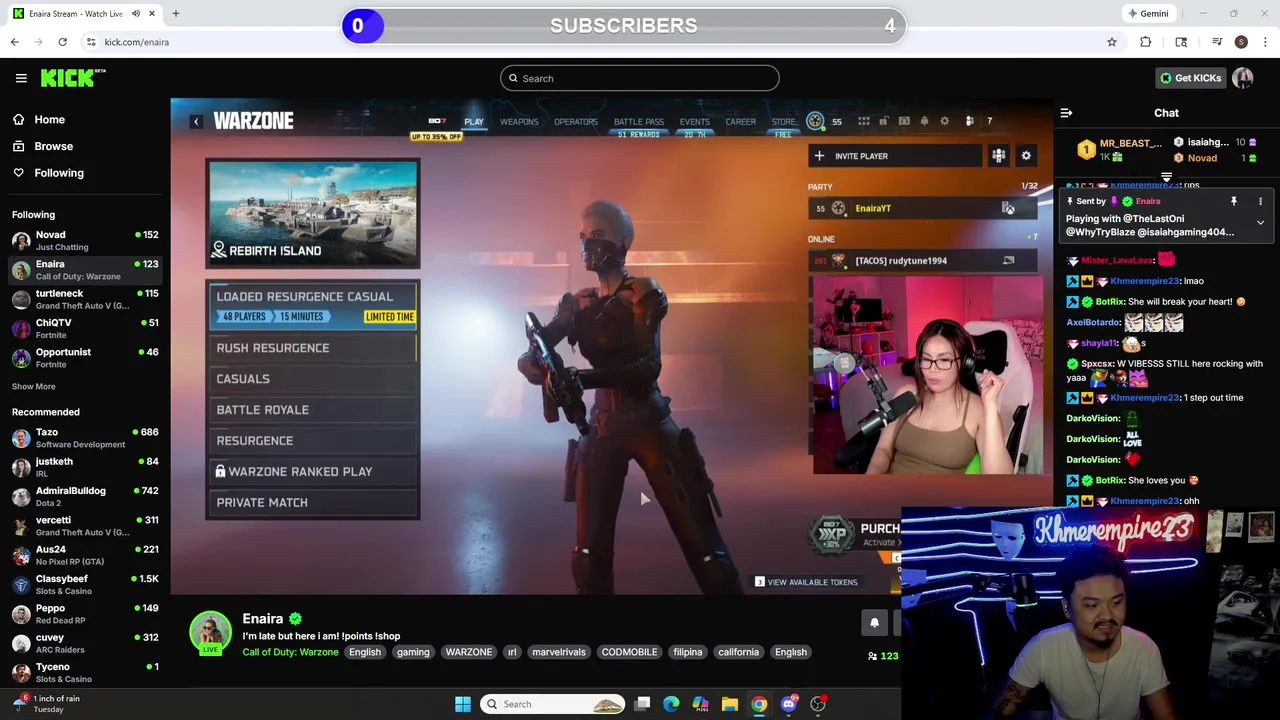
Task: Open Call of Duty: Warzone category link
Action: (x=290, y=652)
